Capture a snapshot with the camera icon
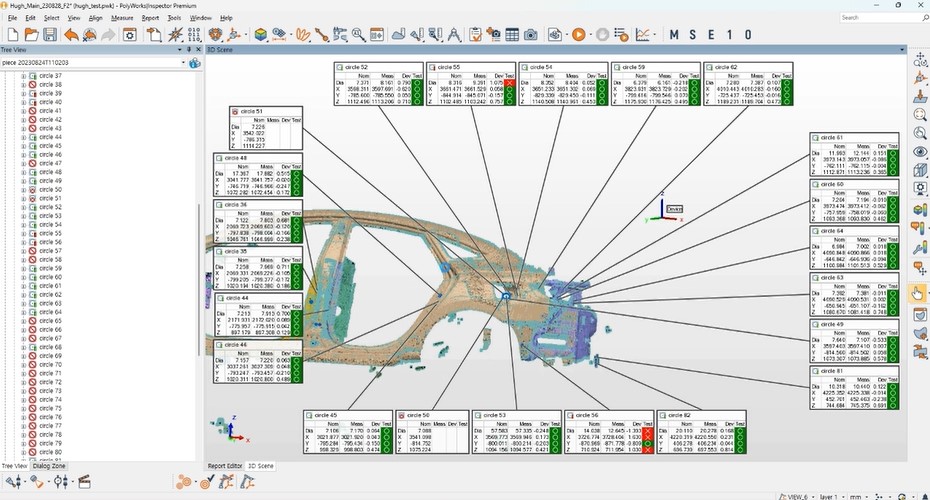Screen dimensions: 930x500 531,35
